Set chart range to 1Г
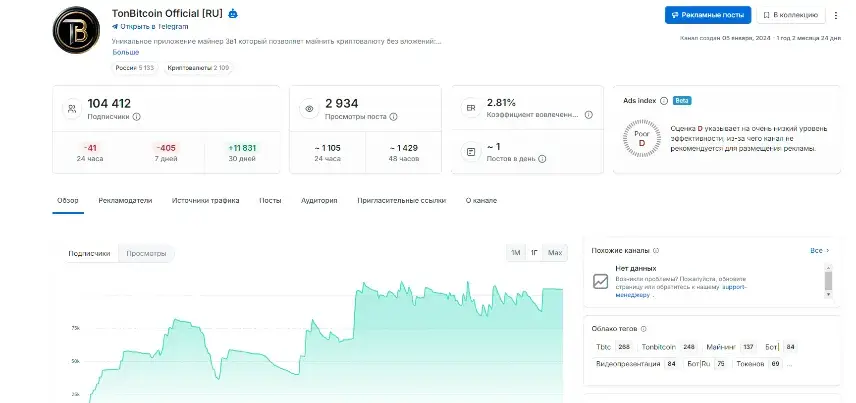Image resolution: width=856 pixels, height=403 pixels. tap(534, 253)
